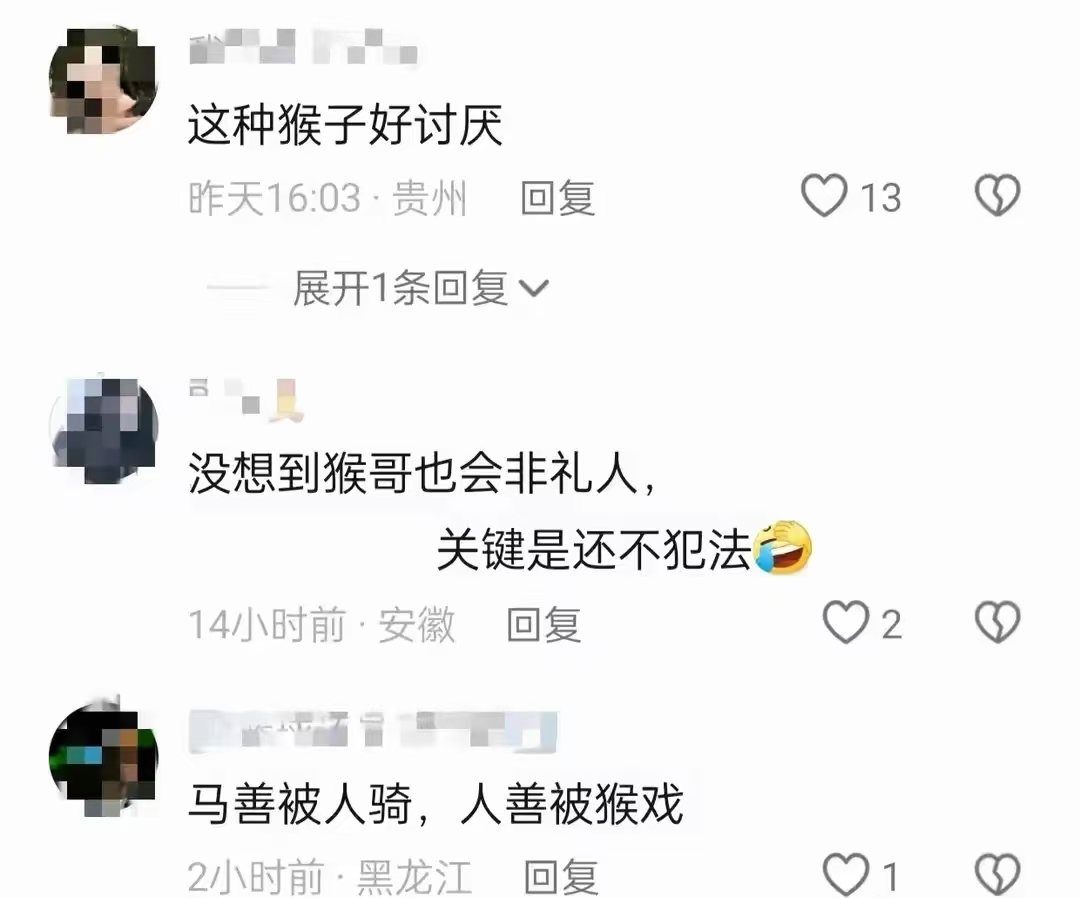Screen dimensions: 1080x898
Task: Open the third commenter's blurred username
Action: tap(373, 731)
